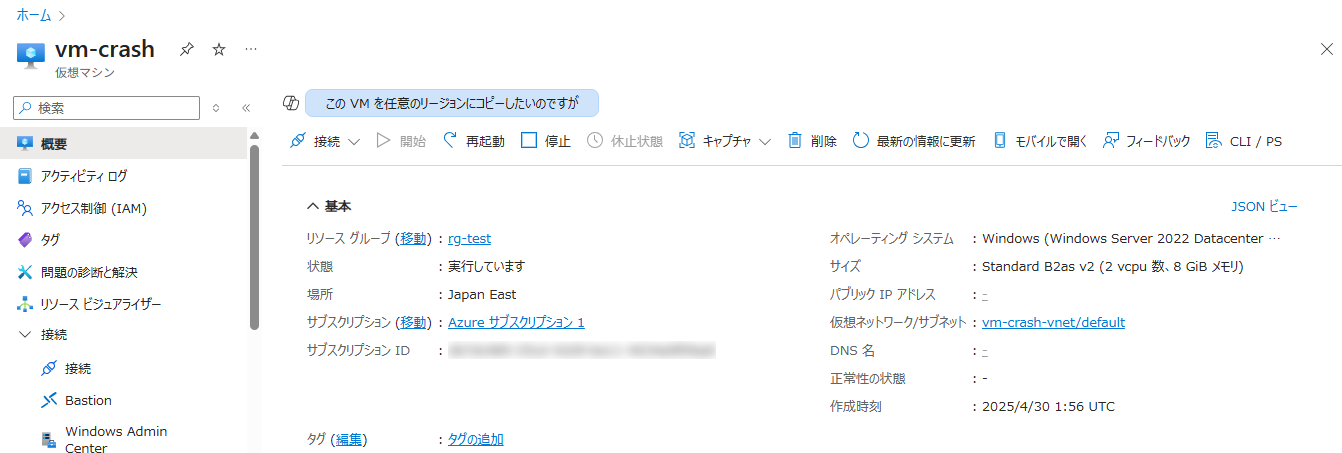The width and height of the screenshot is (1342, 453).
Task: Open the rg-test resource group link
Action: [x=469, y=238]
